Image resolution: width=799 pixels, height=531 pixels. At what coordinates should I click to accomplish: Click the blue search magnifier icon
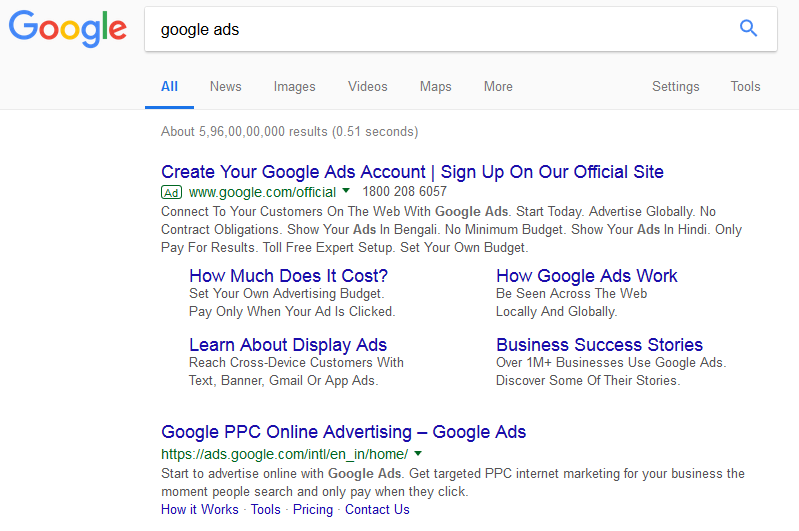point(748,28)
